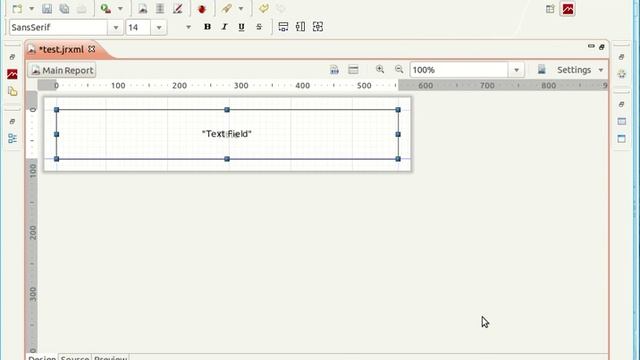Click the match height layout icon
The height and width of the screenshot is (360, 640).
click(300, 27)
